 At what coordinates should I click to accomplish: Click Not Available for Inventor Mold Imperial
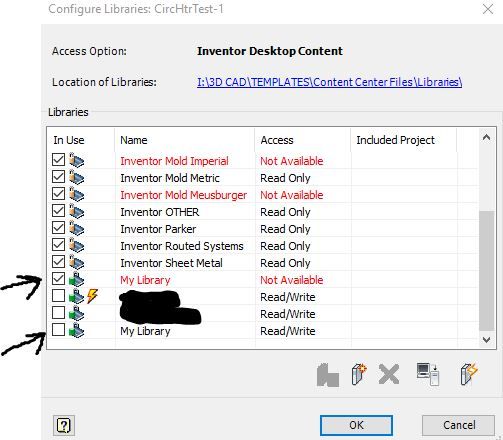pyautogui.click(x=292, y=161)
